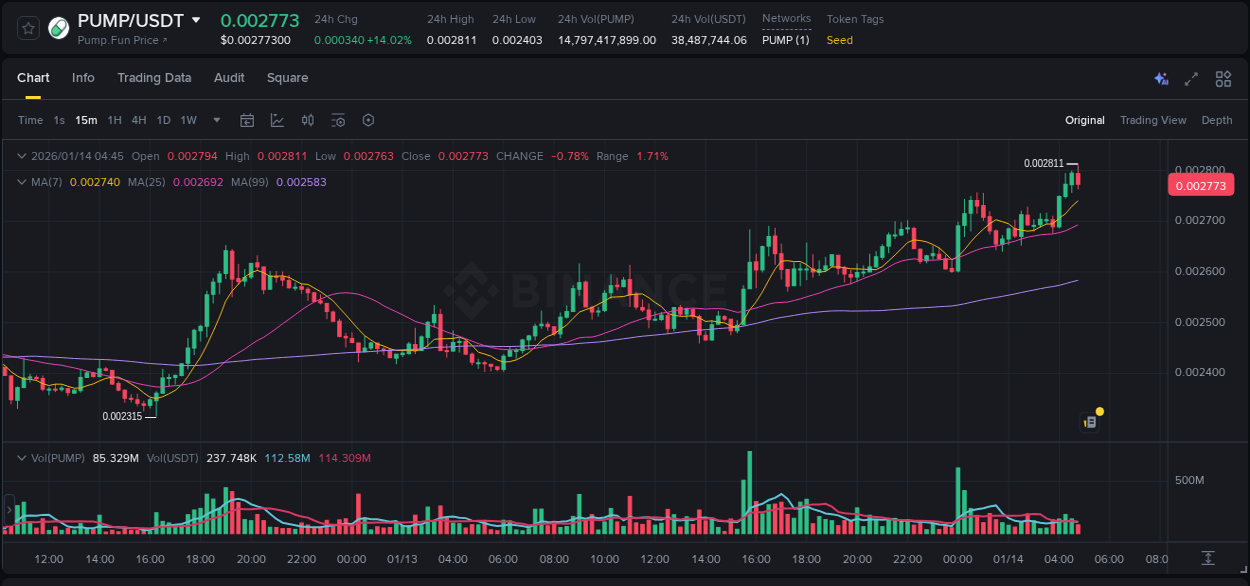Select the 1H timeframe
1250x586 pixels.
112,119
